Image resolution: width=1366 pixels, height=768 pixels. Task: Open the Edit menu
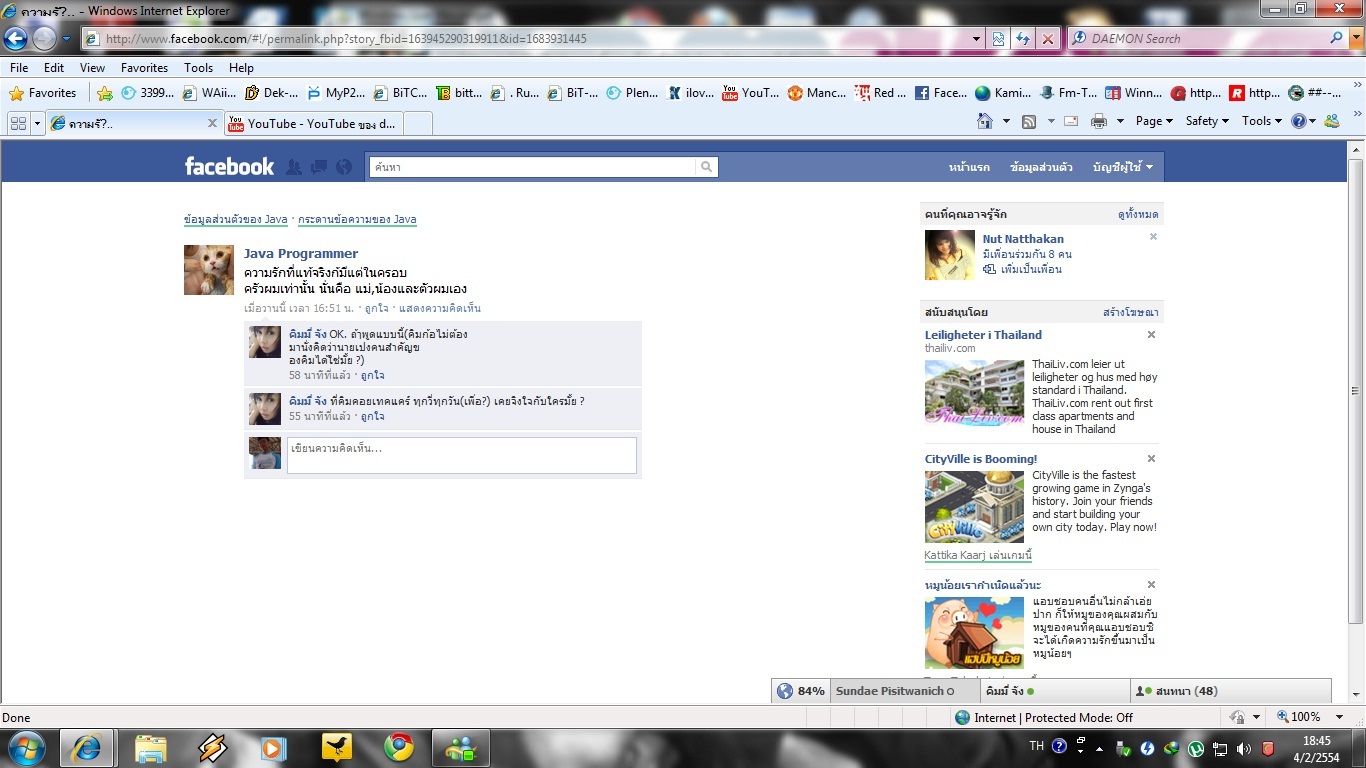click(54, 68)
